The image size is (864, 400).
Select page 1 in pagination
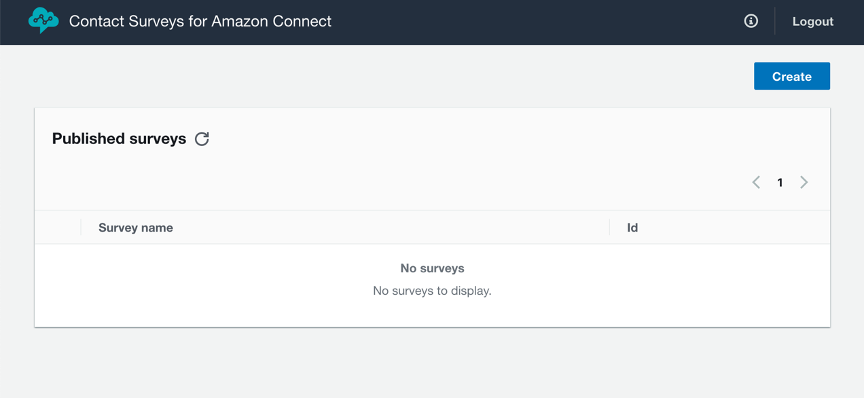pos(780,182)
